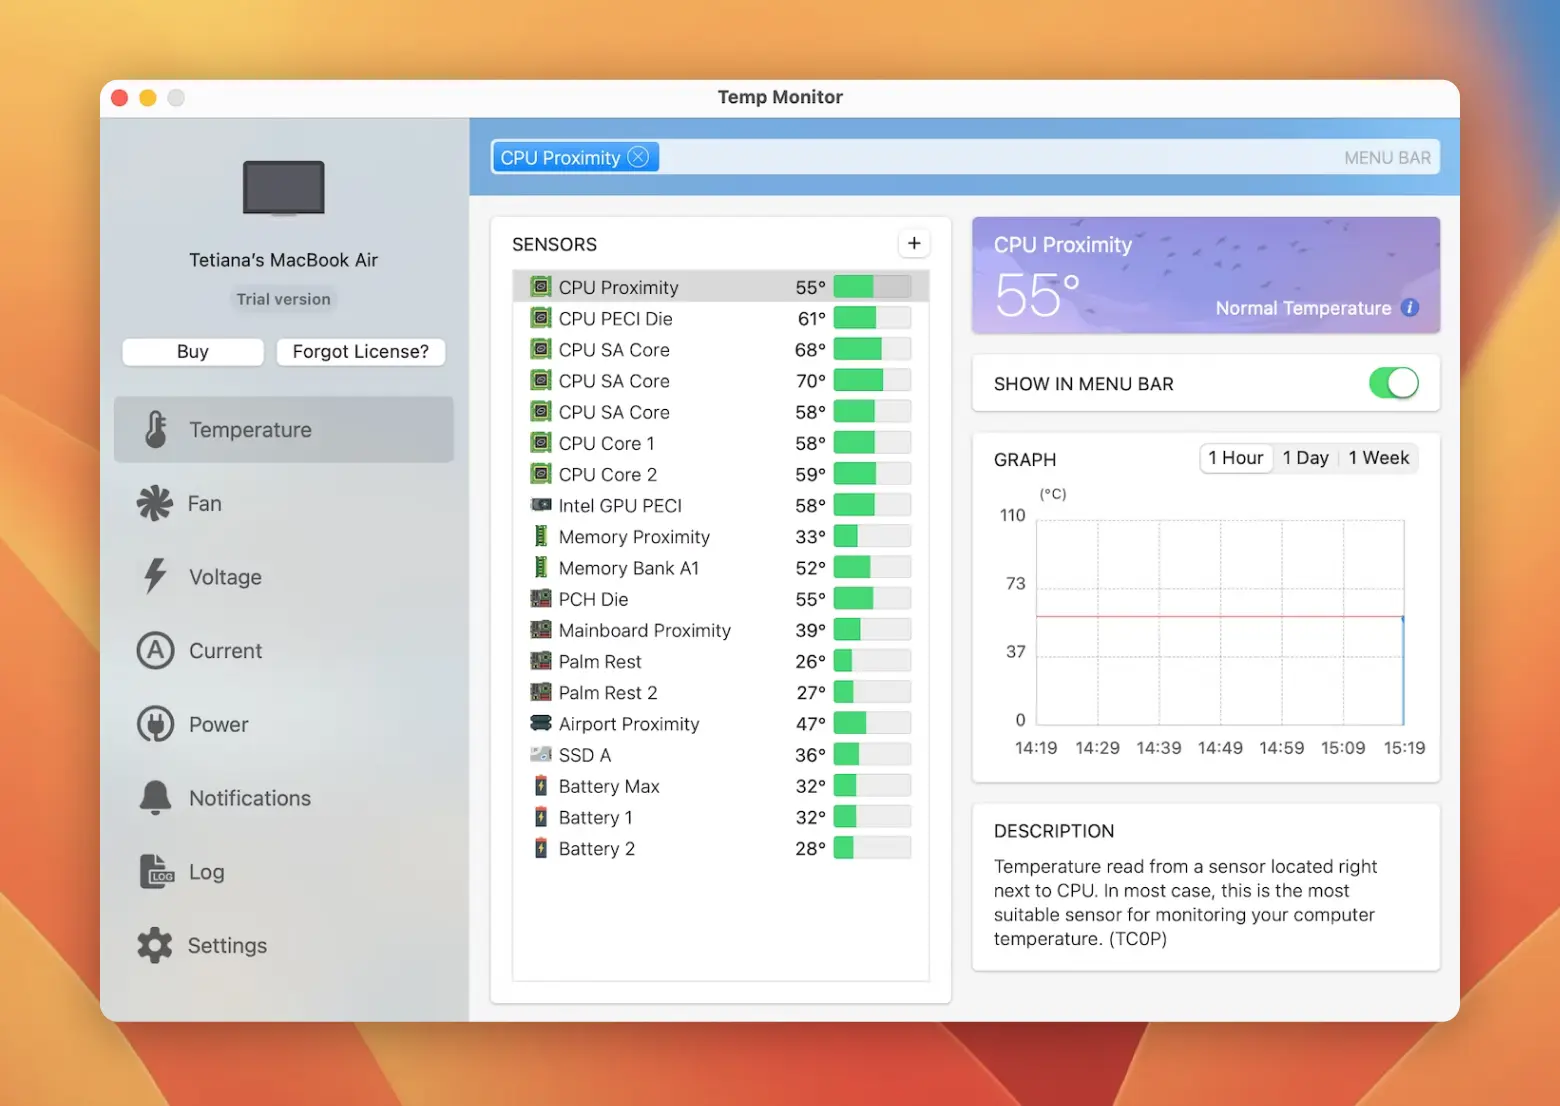Select the 1 Hour graph range
The height and width of the screenshot is (1106, 1560).
click(1235, 458)
